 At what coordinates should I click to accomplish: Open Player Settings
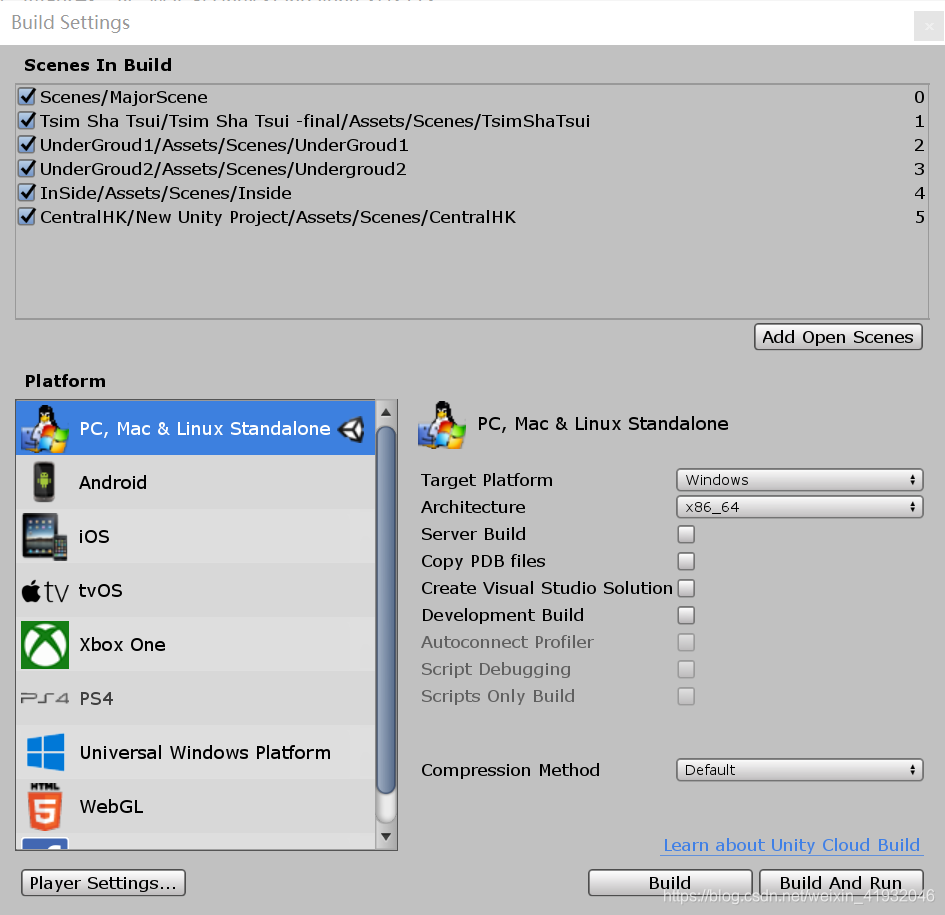click(x=103, y=883)
